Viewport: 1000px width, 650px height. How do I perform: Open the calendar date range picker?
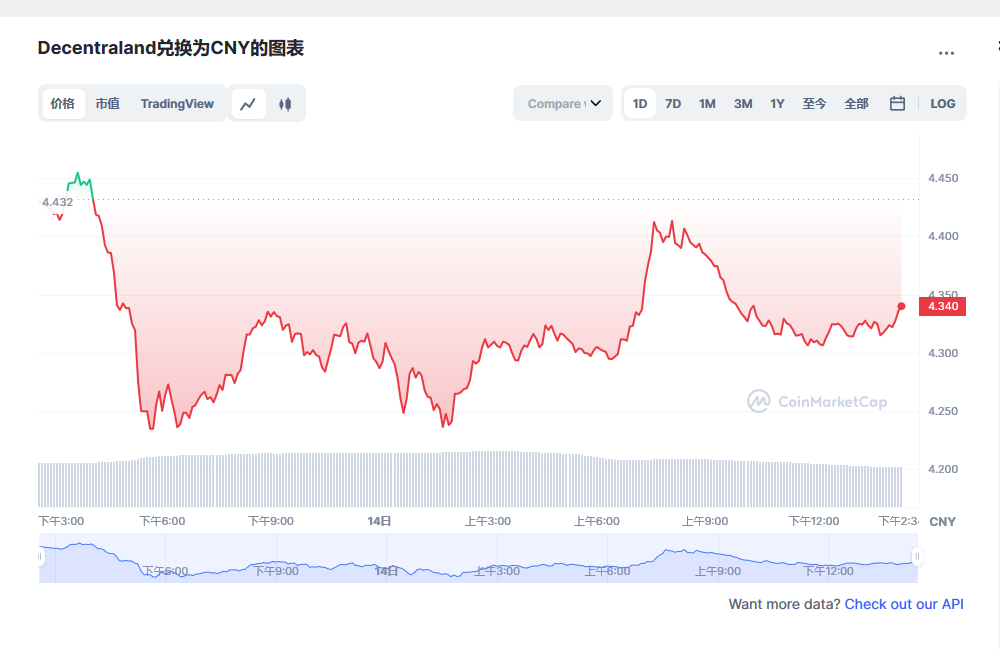coord(897,103)
